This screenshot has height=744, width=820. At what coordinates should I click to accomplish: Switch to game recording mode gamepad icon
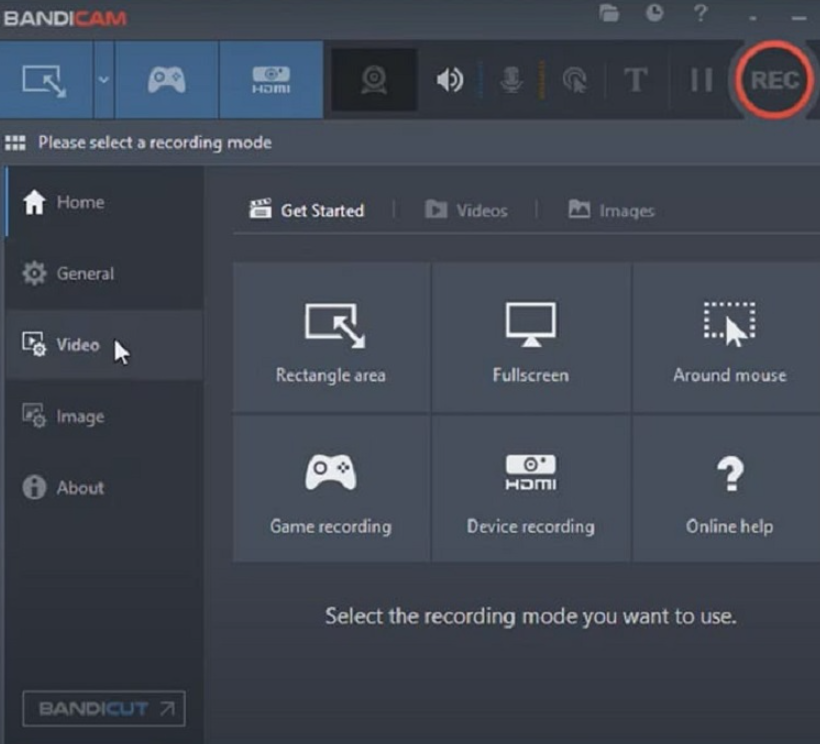pos(166,80)
